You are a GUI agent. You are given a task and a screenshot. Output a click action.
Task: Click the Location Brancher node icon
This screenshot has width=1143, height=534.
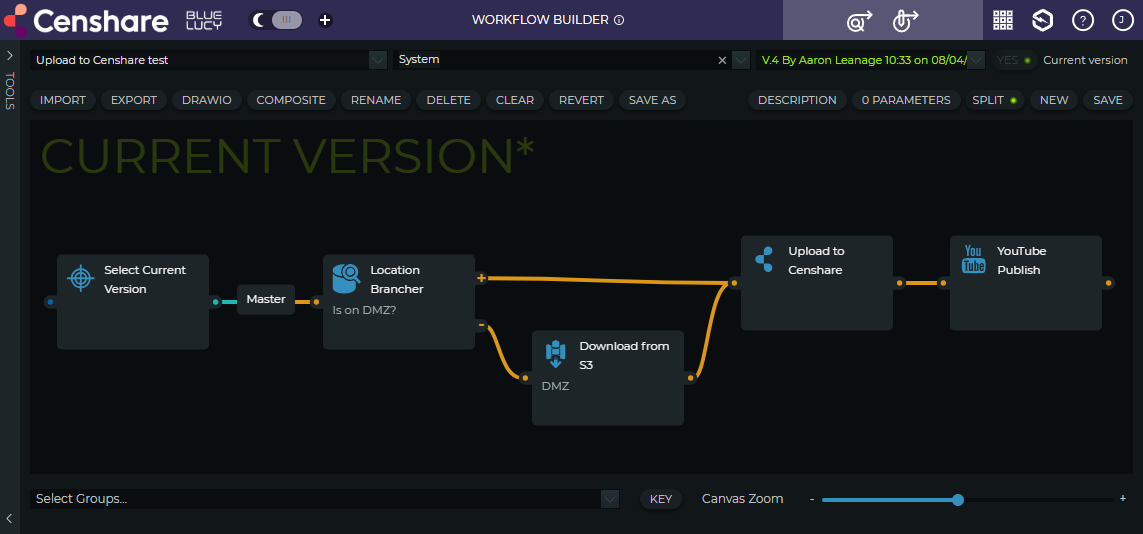click(347, 278)
